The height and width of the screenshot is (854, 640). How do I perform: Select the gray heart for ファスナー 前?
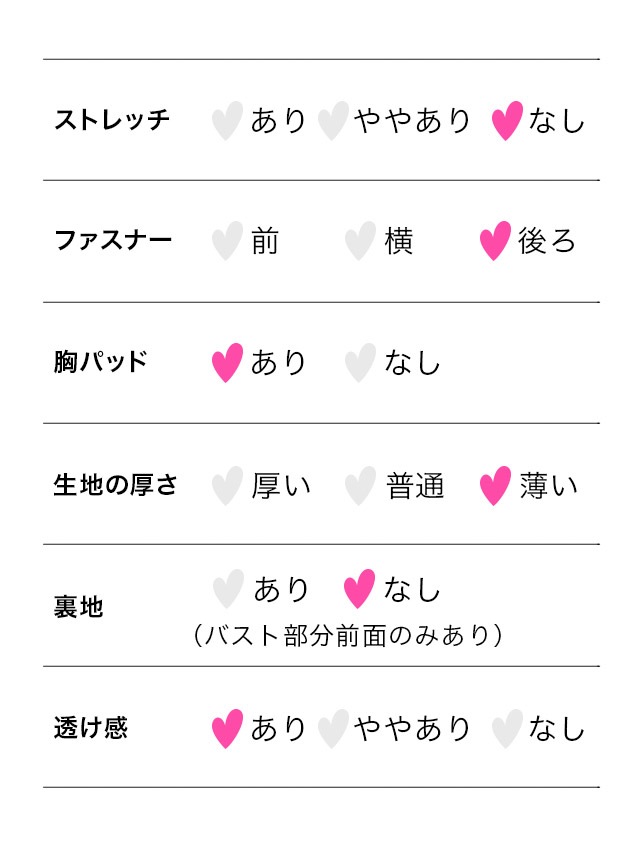(227, 241)
